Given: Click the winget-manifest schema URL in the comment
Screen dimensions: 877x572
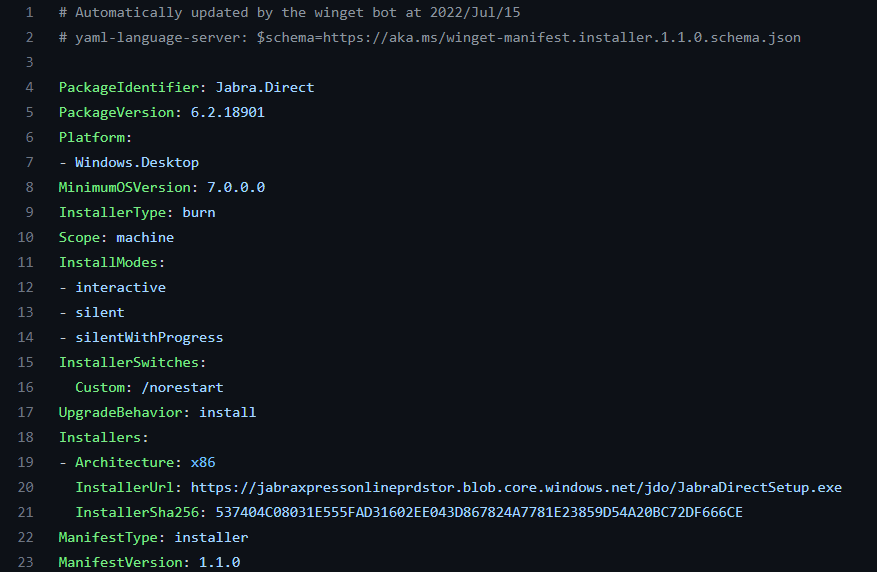Looking at the screenshot, I should click(529, 37).
